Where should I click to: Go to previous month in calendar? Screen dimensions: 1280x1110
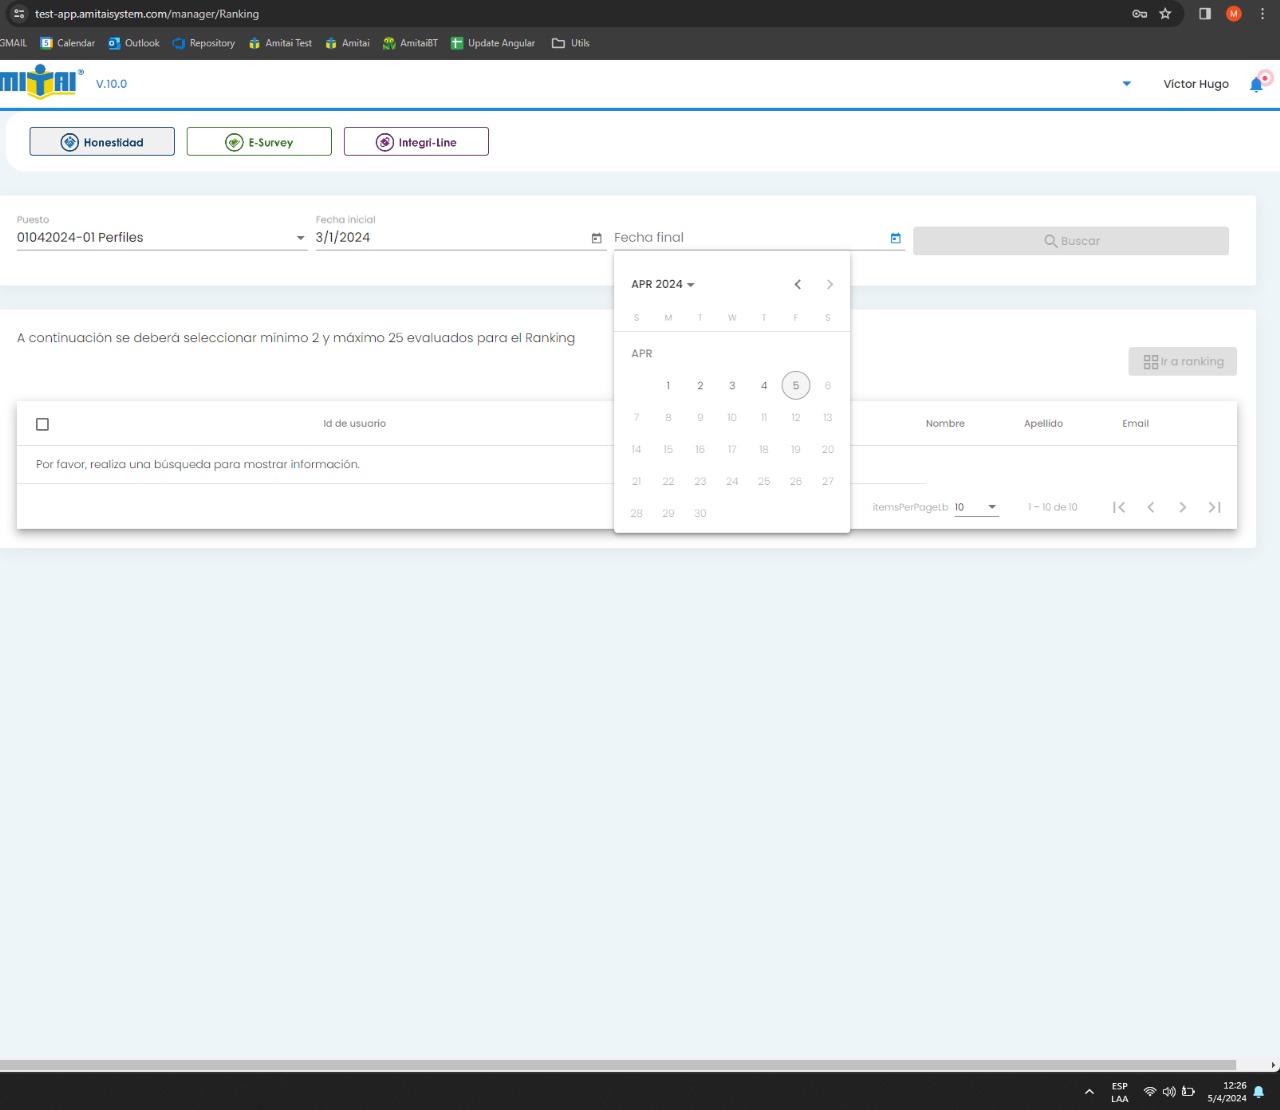click(x=797, y=285)
